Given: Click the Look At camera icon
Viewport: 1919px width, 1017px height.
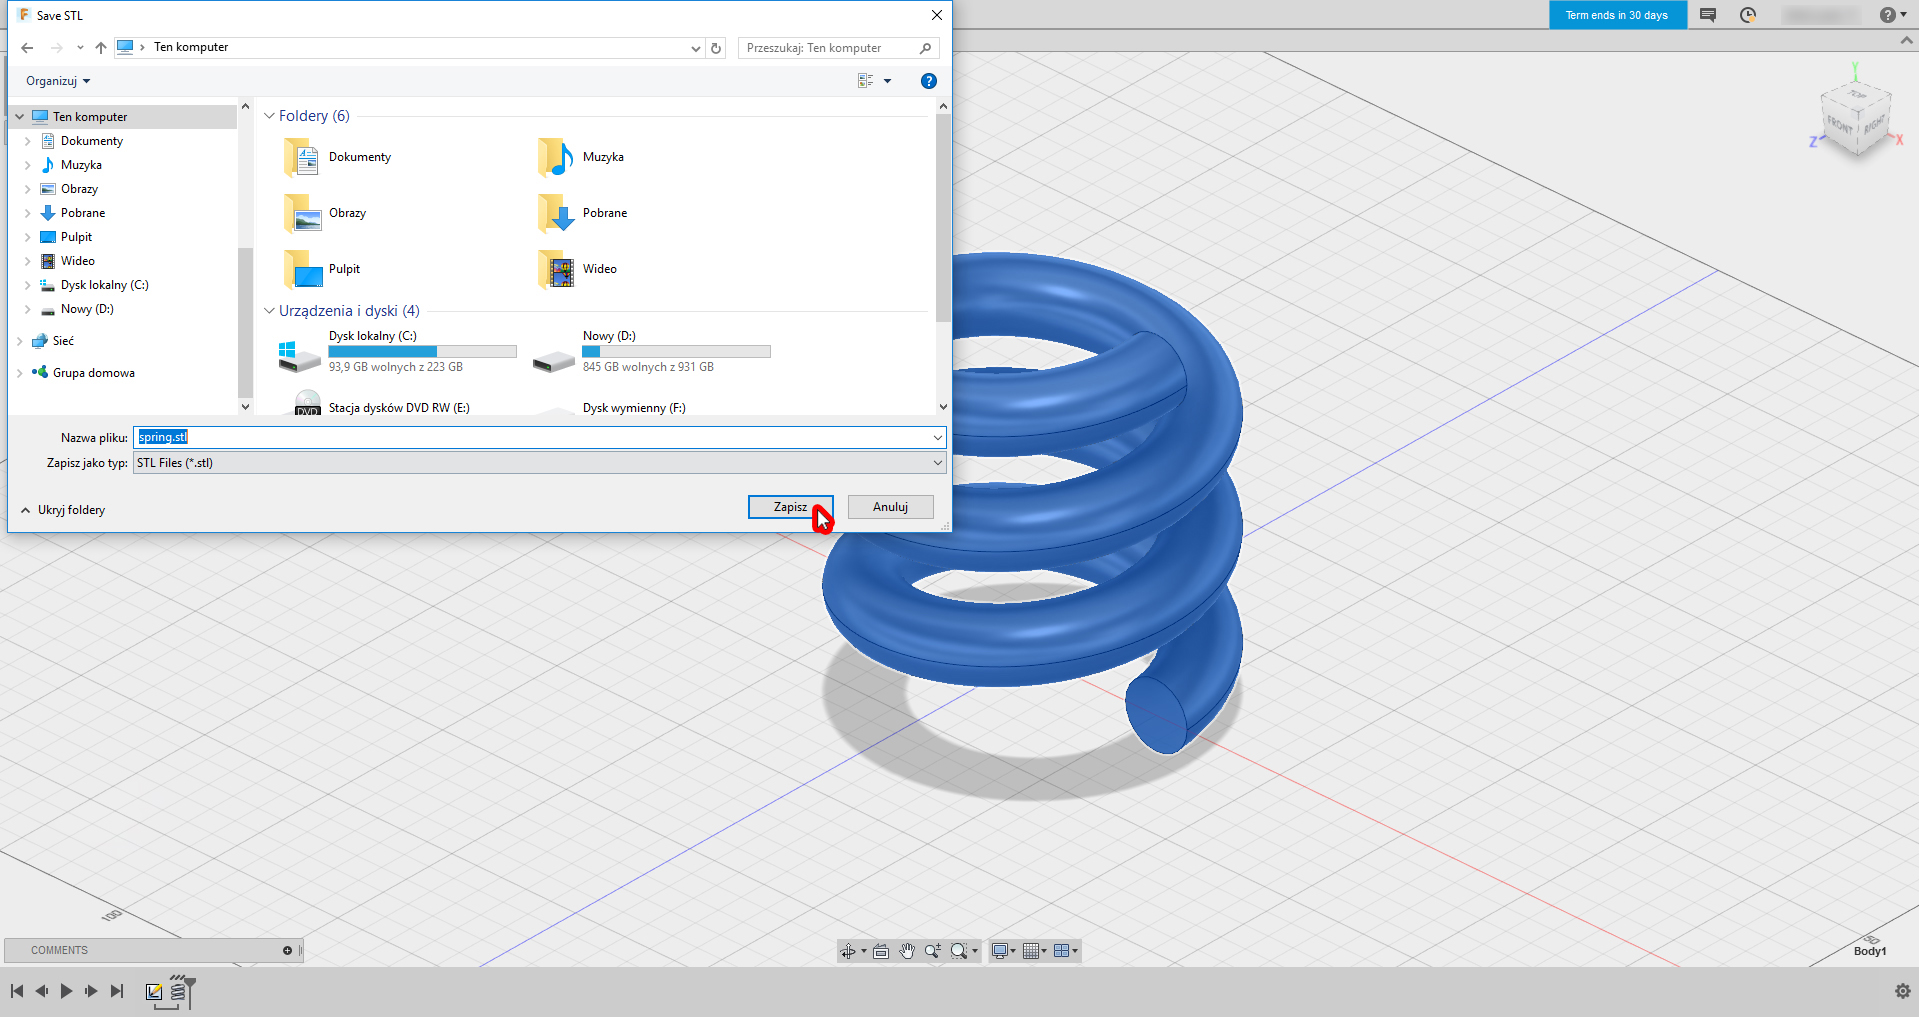Looking at the screenshot, I should click(881, 951).
